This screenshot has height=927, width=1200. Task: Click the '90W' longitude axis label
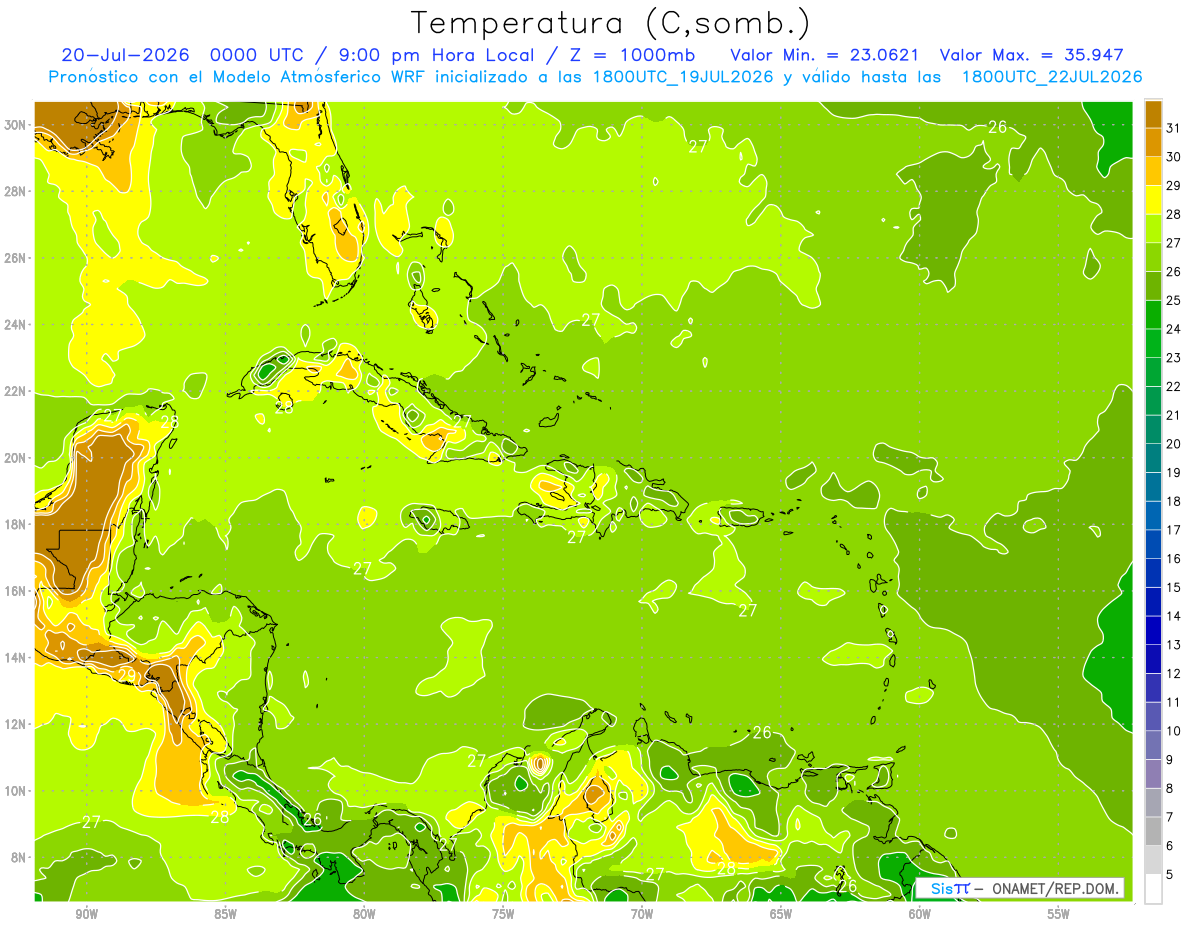86,915
